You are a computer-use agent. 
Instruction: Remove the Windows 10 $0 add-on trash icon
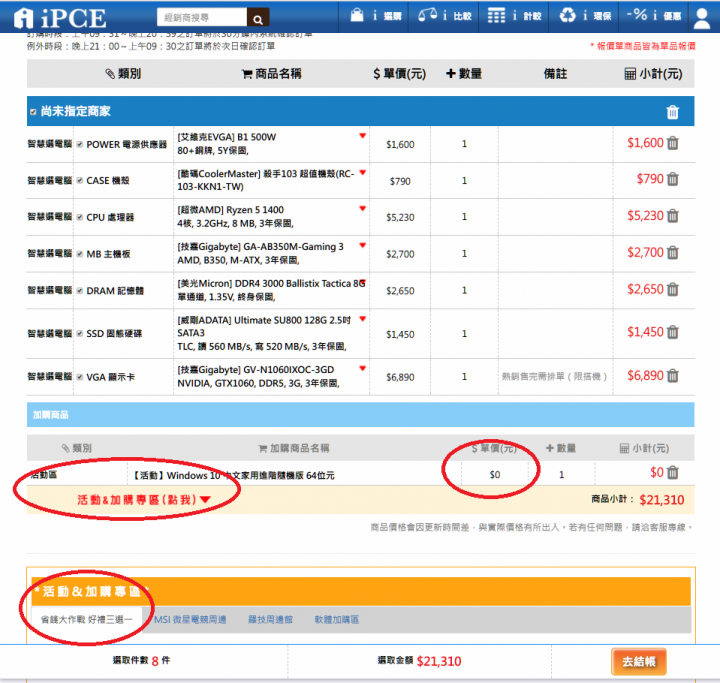click(x=672, y=472)
